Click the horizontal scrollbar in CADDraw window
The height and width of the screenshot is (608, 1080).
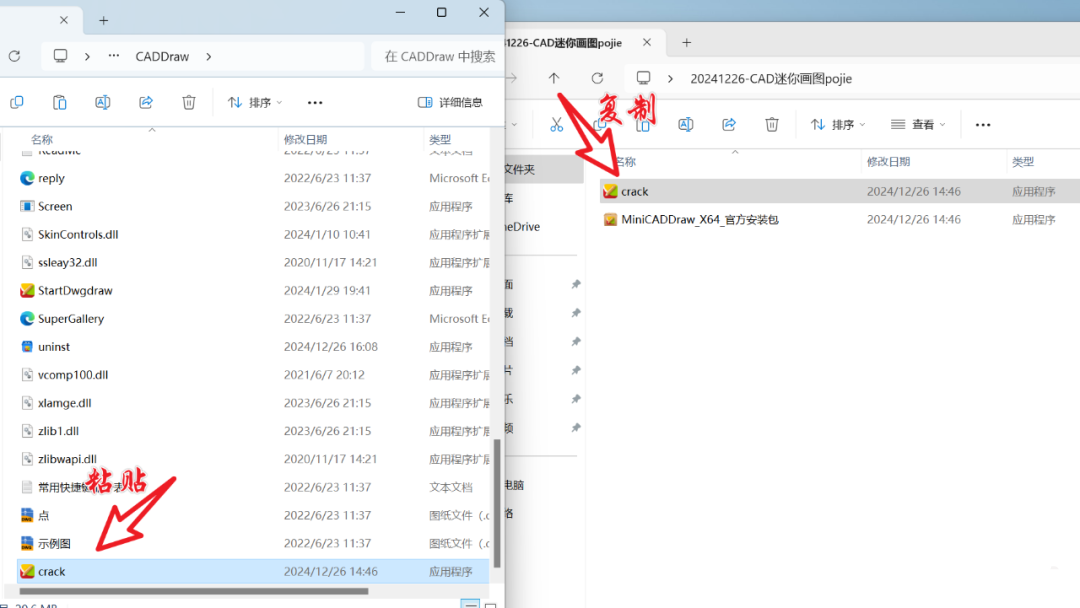point(194,591)
